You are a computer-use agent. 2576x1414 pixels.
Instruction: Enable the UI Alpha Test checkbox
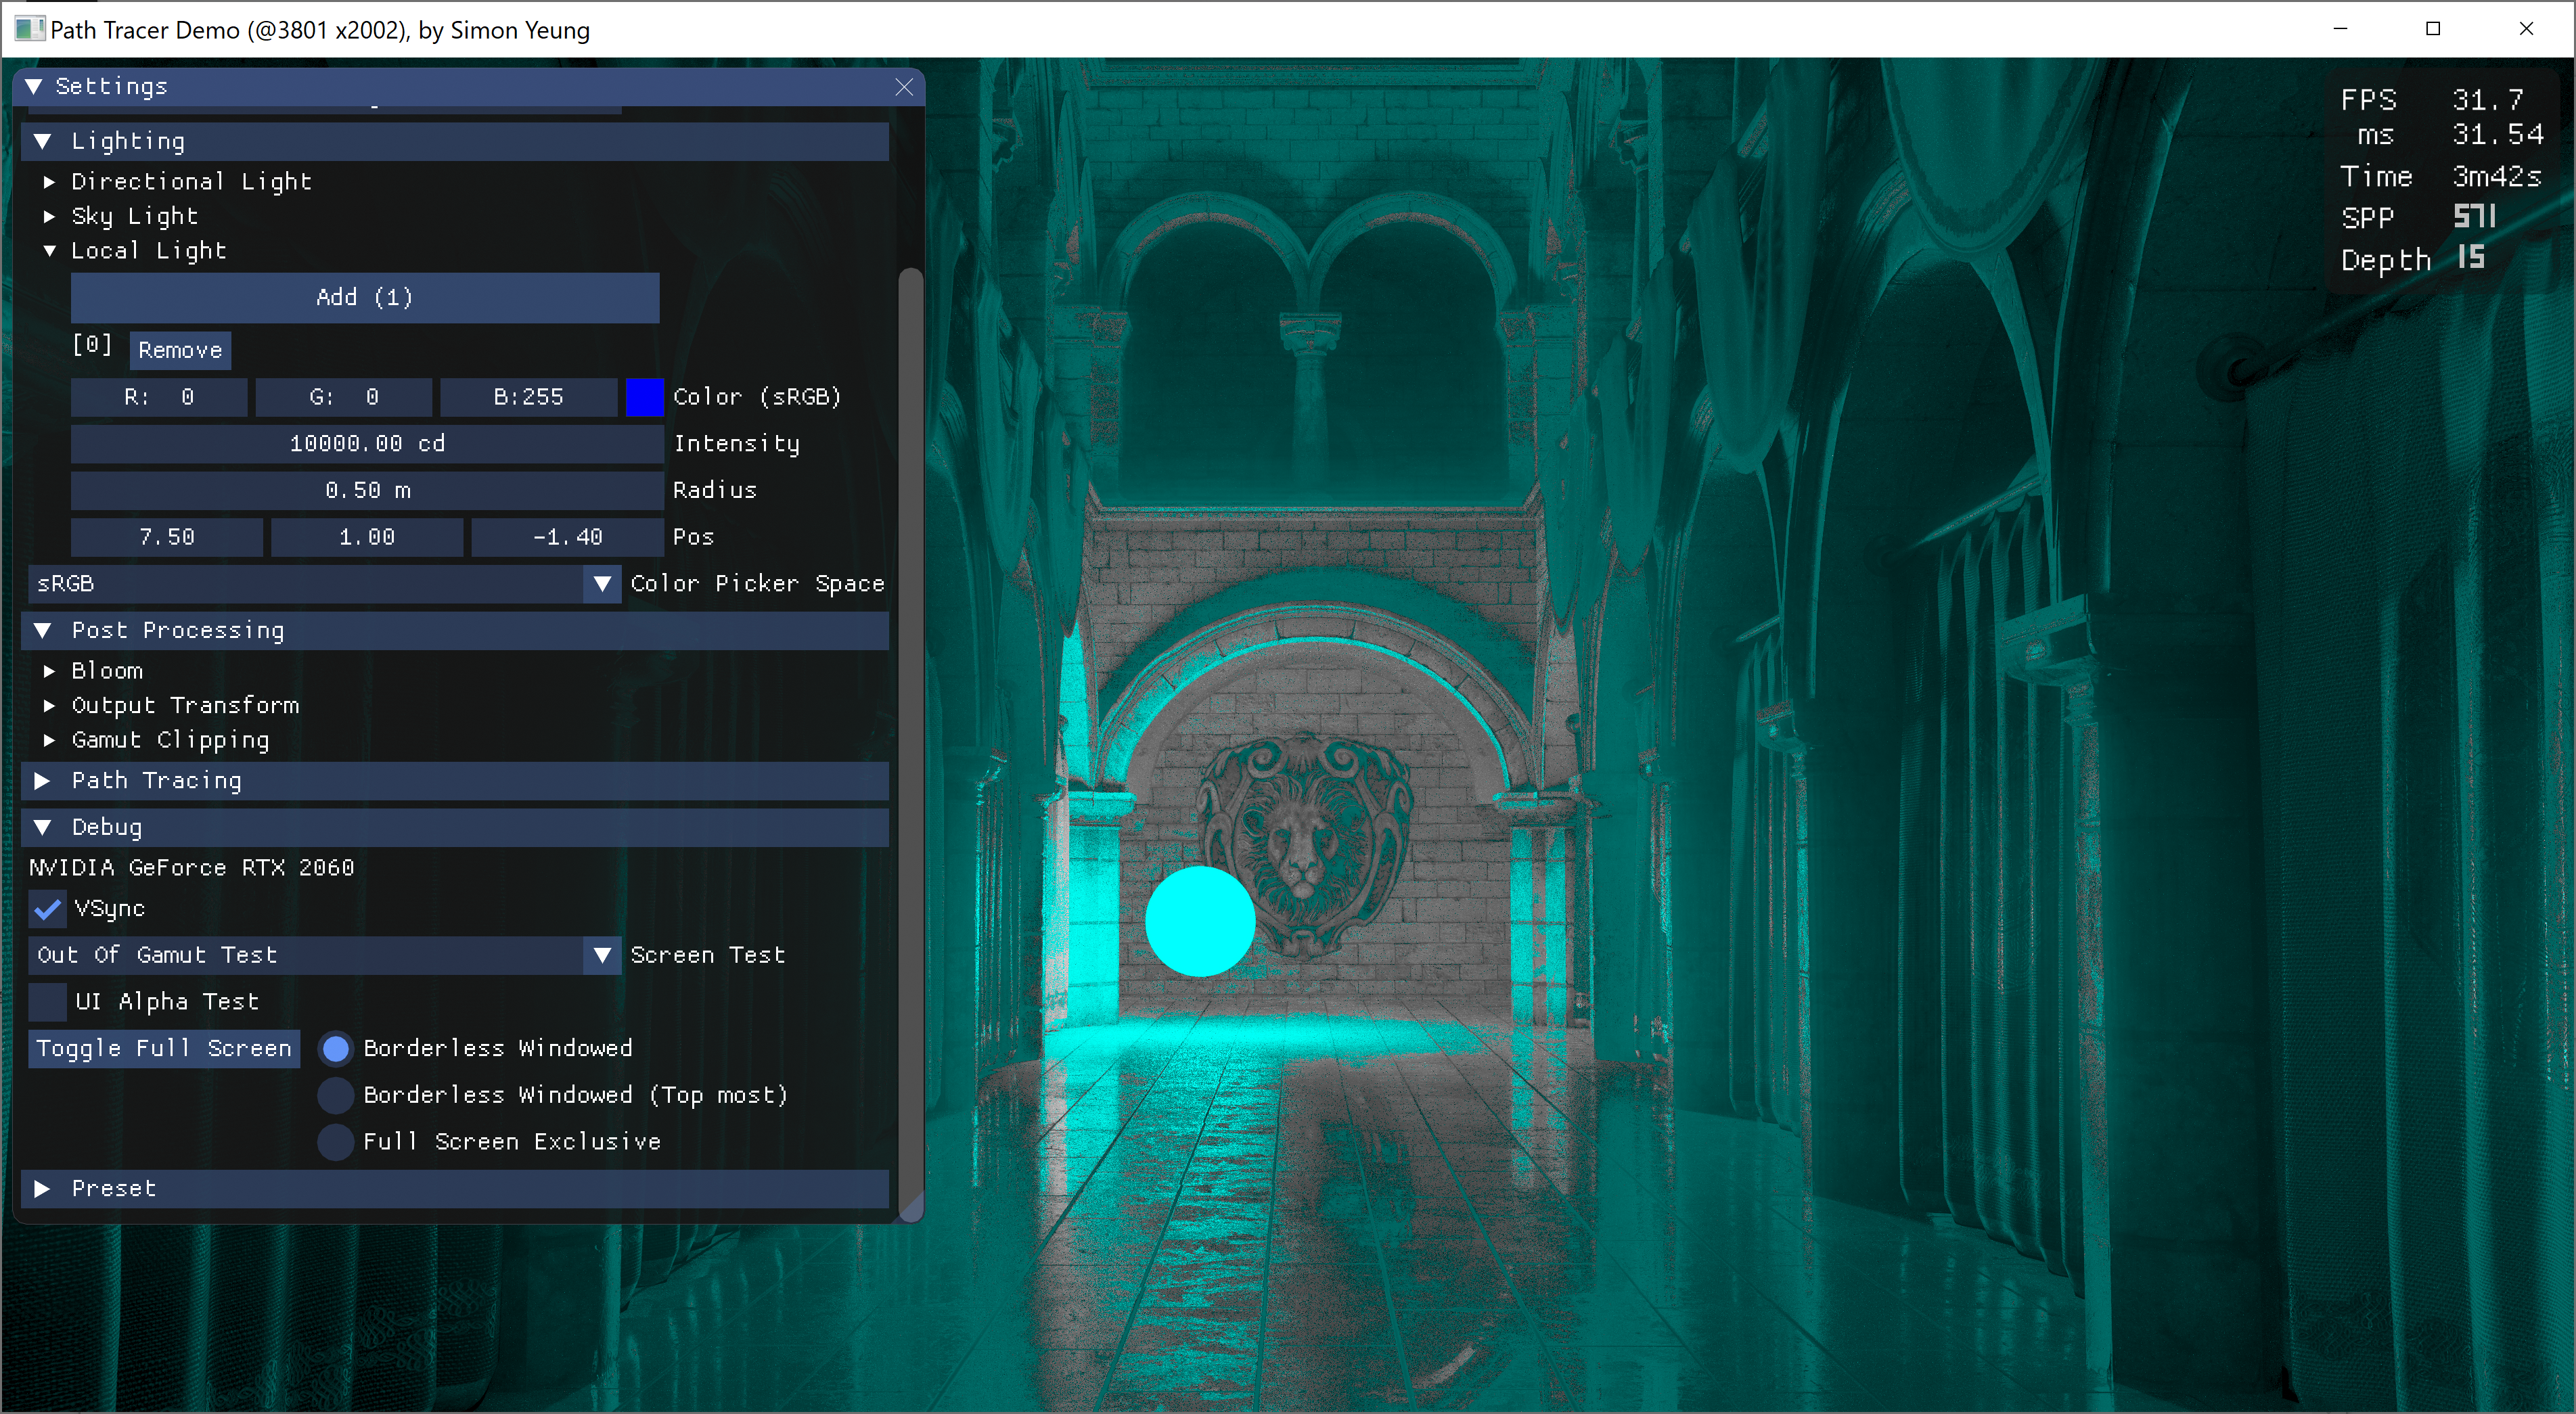[x=47, y=1002]
